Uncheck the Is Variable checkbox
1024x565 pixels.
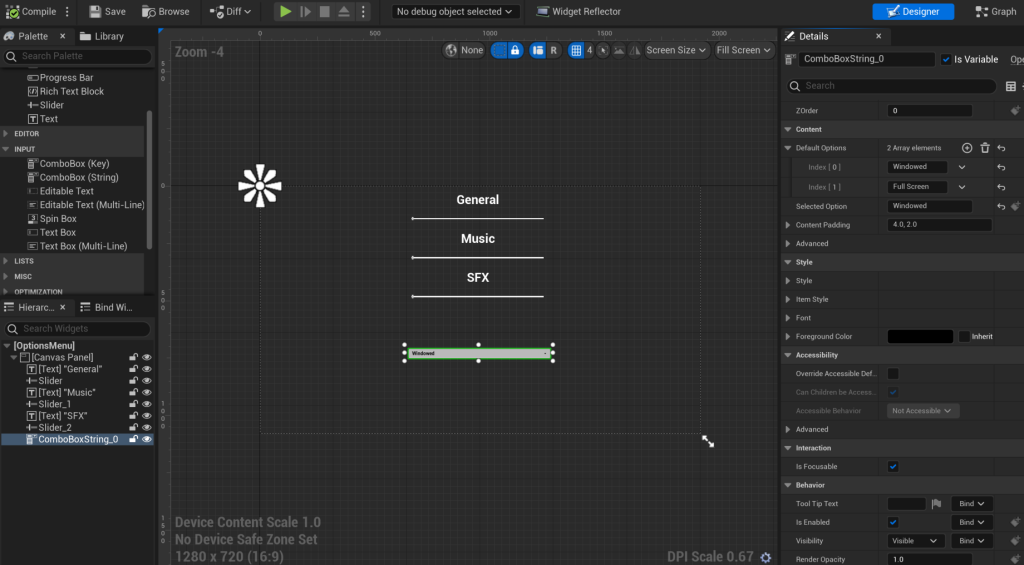coord(946,59)
